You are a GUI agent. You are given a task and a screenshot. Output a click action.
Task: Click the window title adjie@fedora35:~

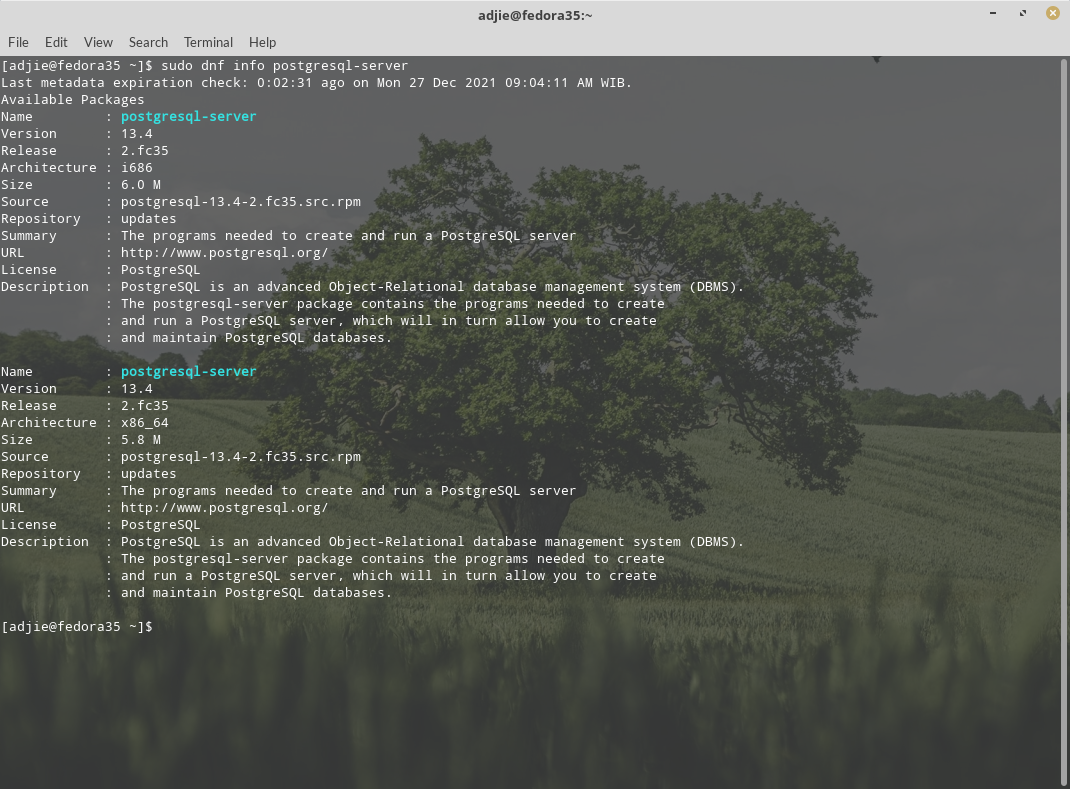(x=535, y=15)
